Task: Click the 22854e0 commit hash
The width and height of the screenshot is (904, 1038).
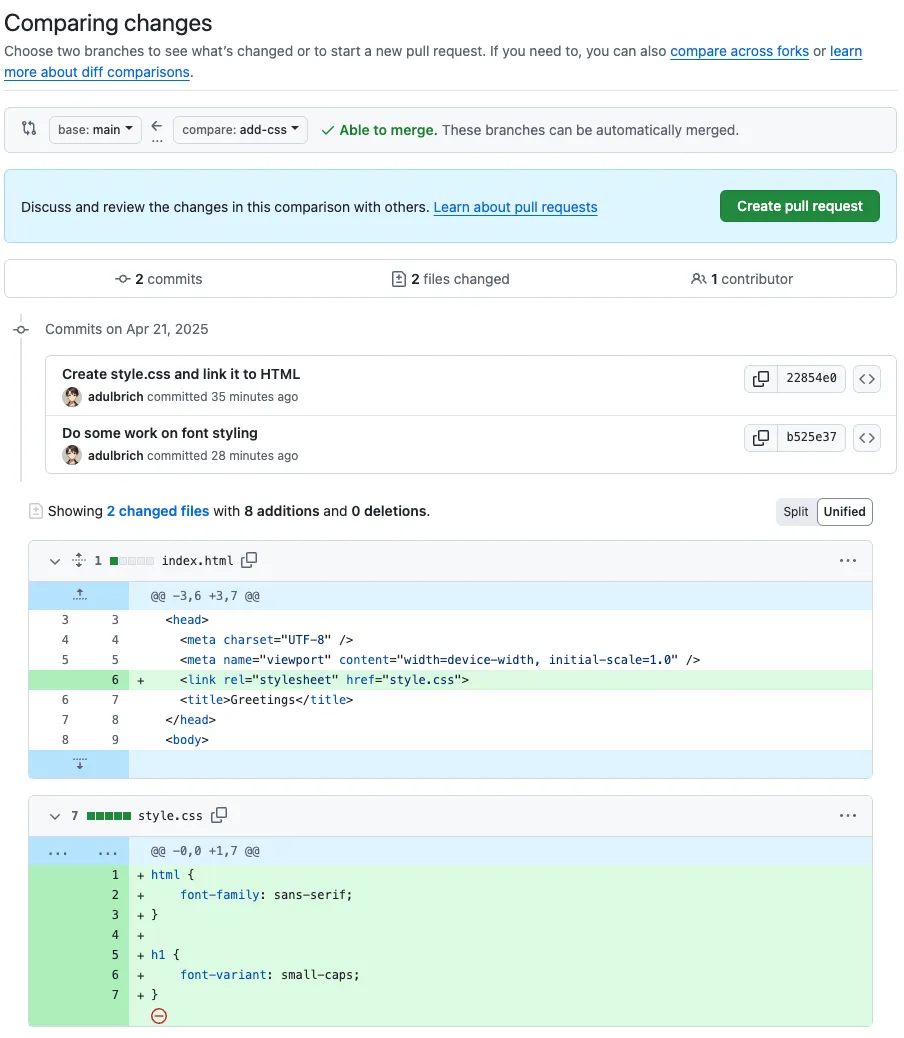Action: pyautogui.click(x=811, y=379)
